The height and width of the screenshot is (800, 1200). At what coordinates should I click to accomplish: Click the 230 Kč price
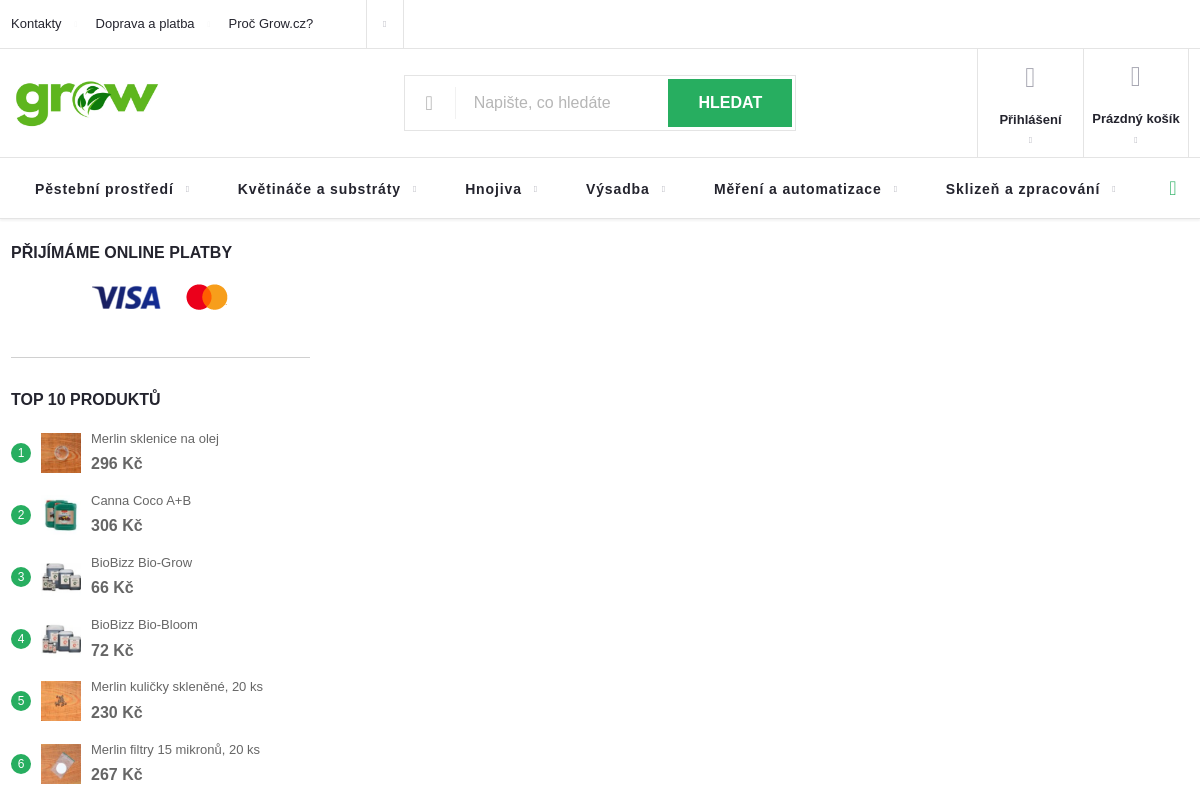click(x=117, y=713)
